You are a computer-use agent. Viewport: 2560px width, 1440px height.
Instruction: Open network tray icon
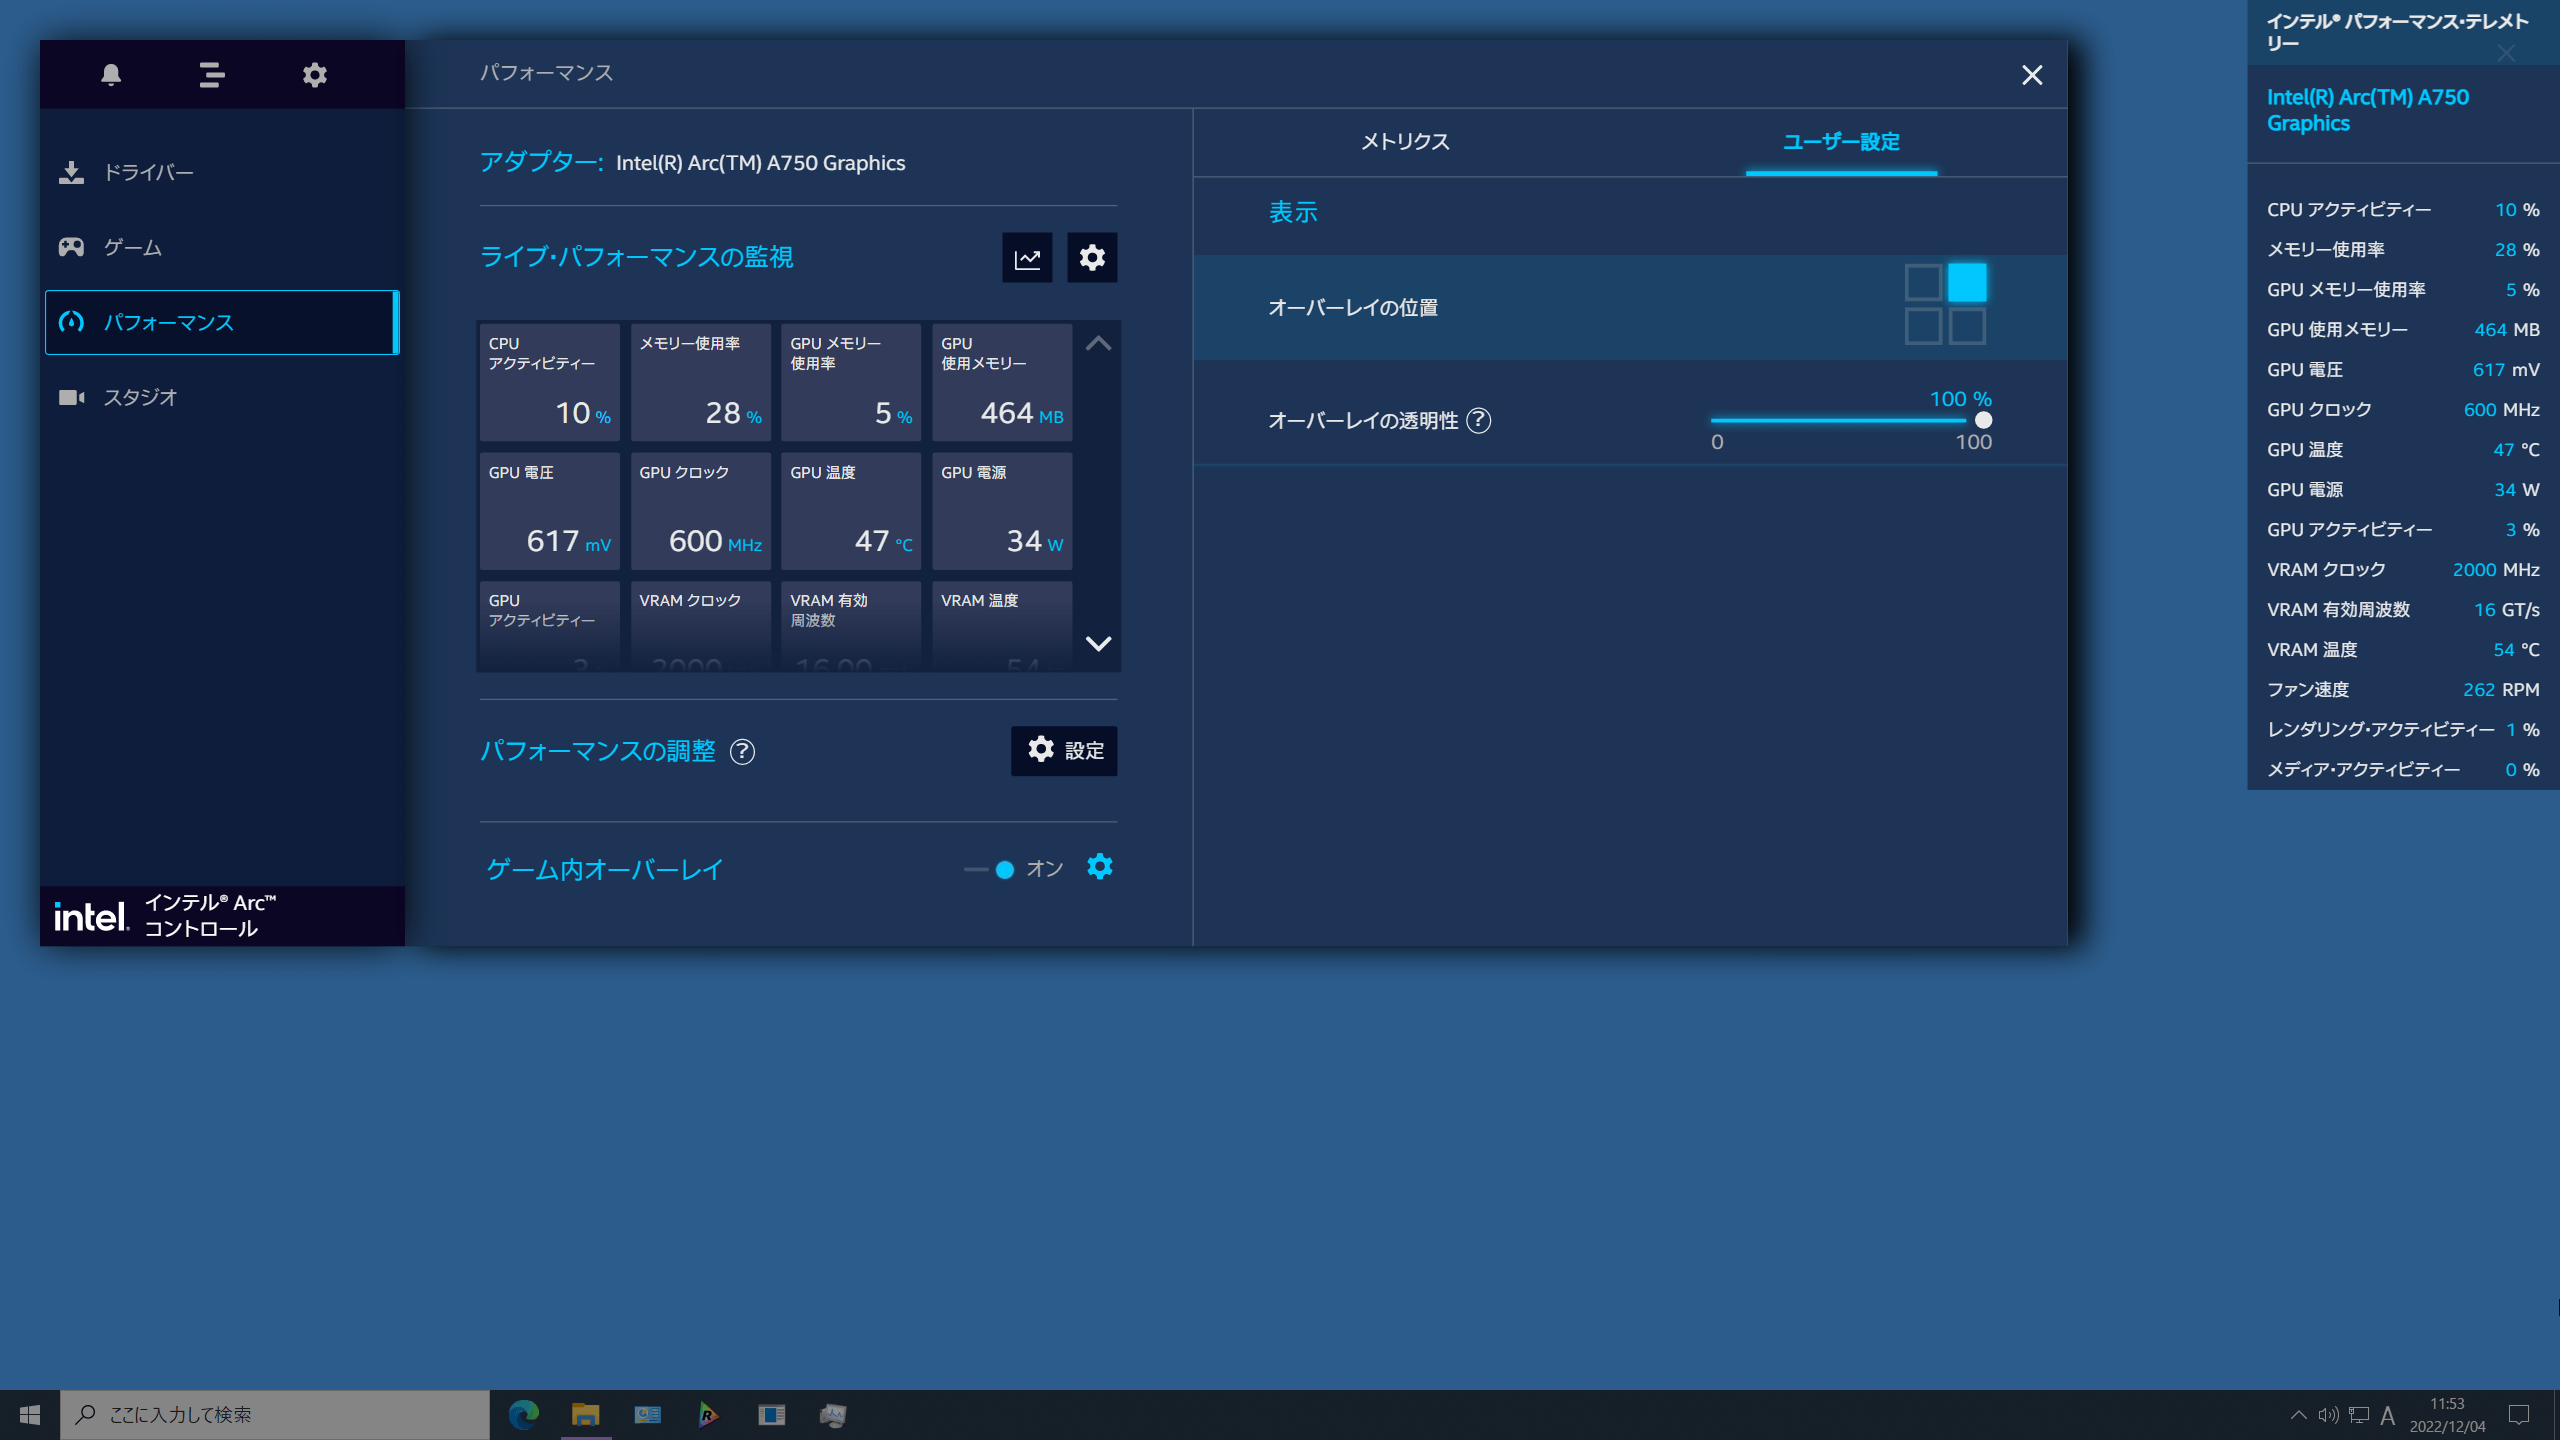point(2359,1415)
